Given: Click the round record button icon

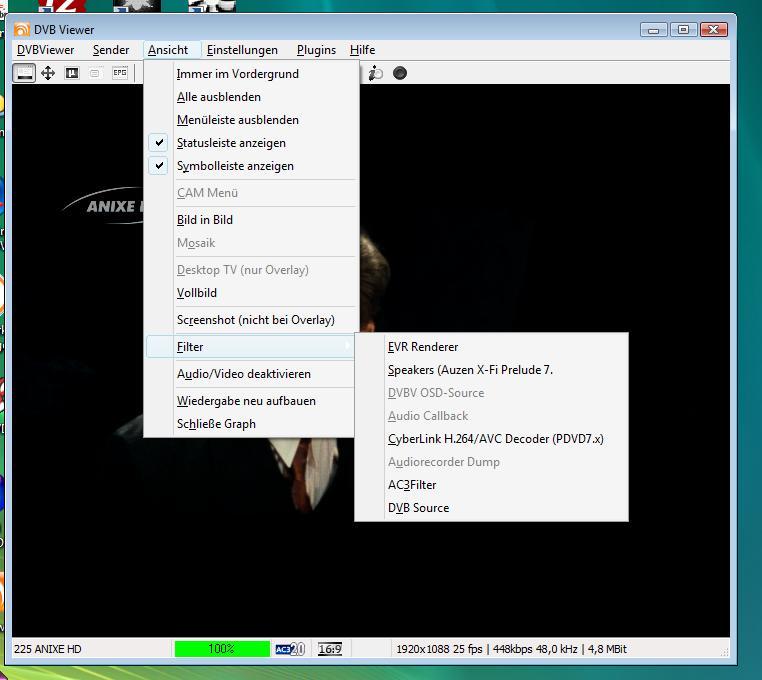Looking at the screenshot, I should pyautogui.click(x=399, y=73).
